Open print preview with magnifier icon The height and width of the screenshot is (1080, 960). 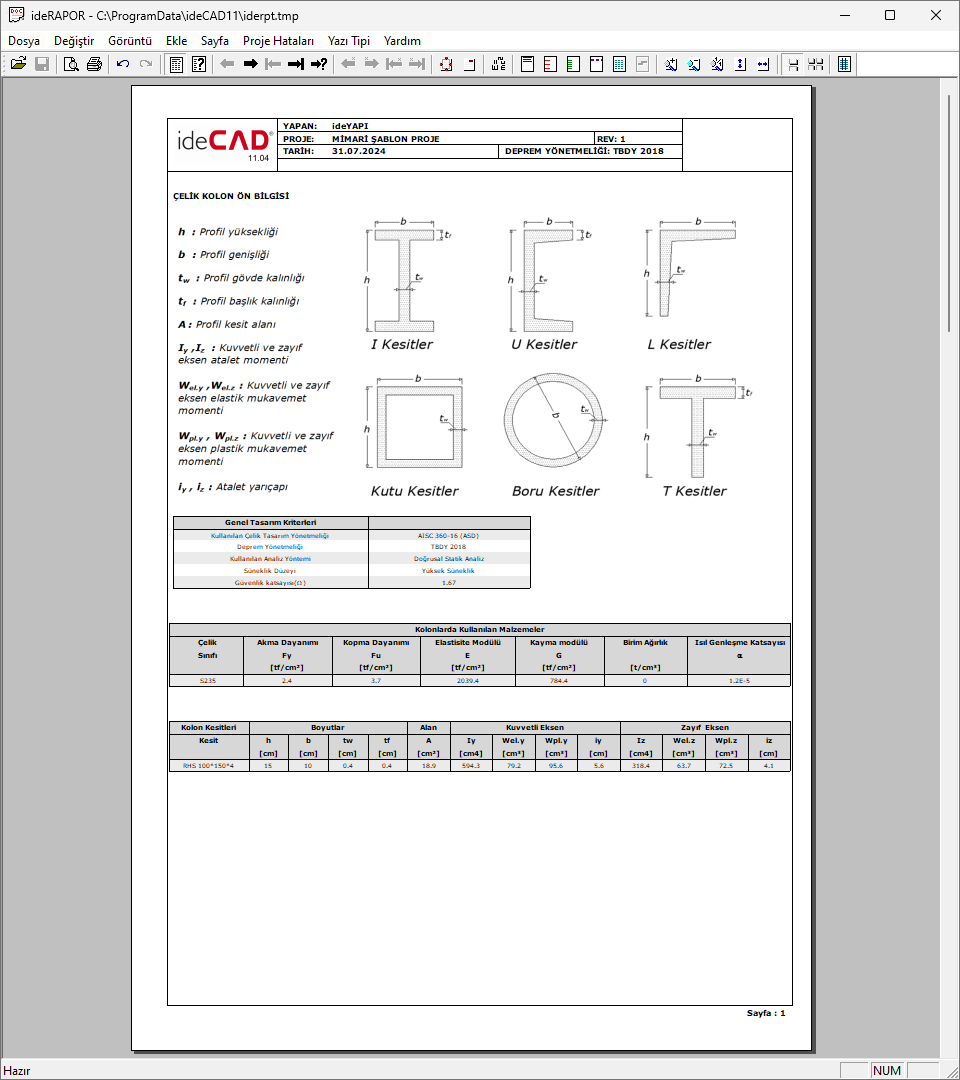tap(72, 64)
